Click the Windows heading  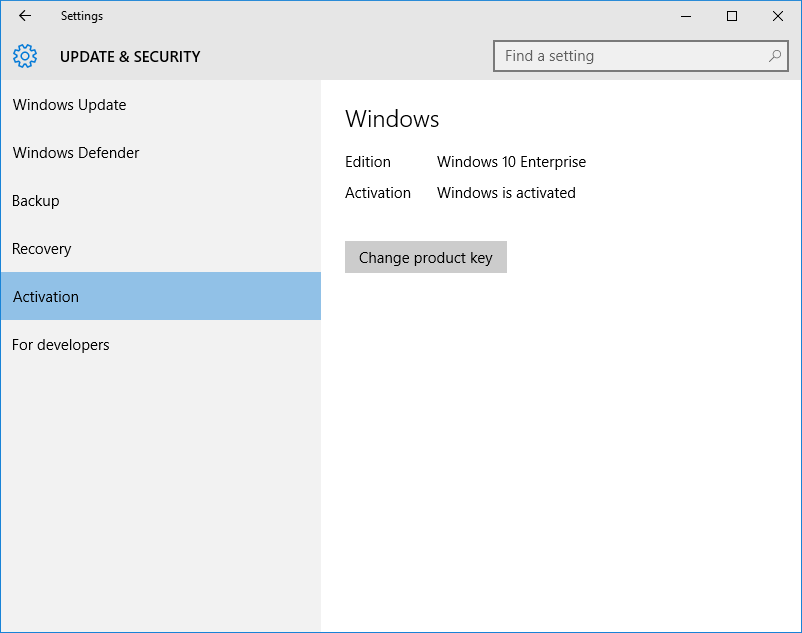(392, 119)
